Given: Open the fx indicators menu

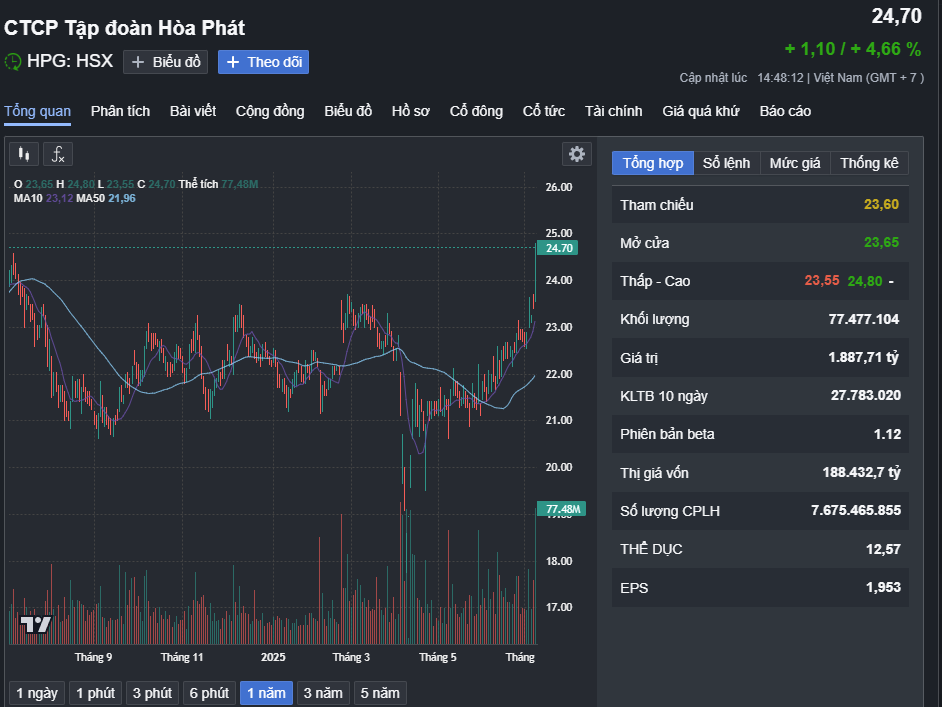Looking at the screenshot, I should pyautogui.click(x=58, y=154).
